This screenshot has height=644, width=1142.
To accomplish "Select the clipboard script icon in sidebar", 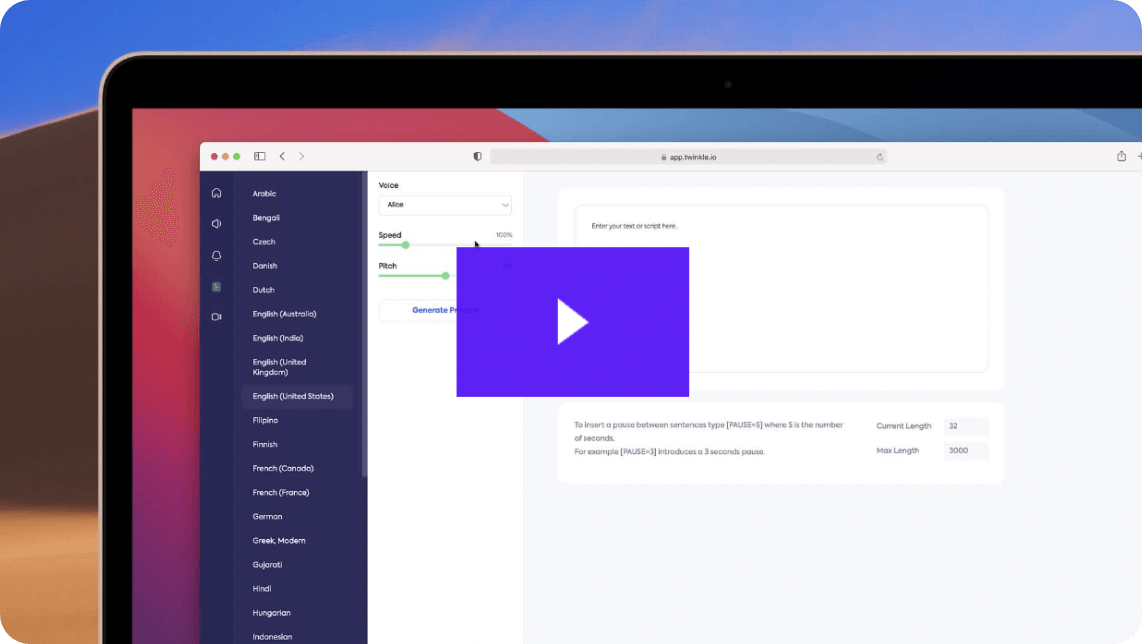I will (216, 287).
